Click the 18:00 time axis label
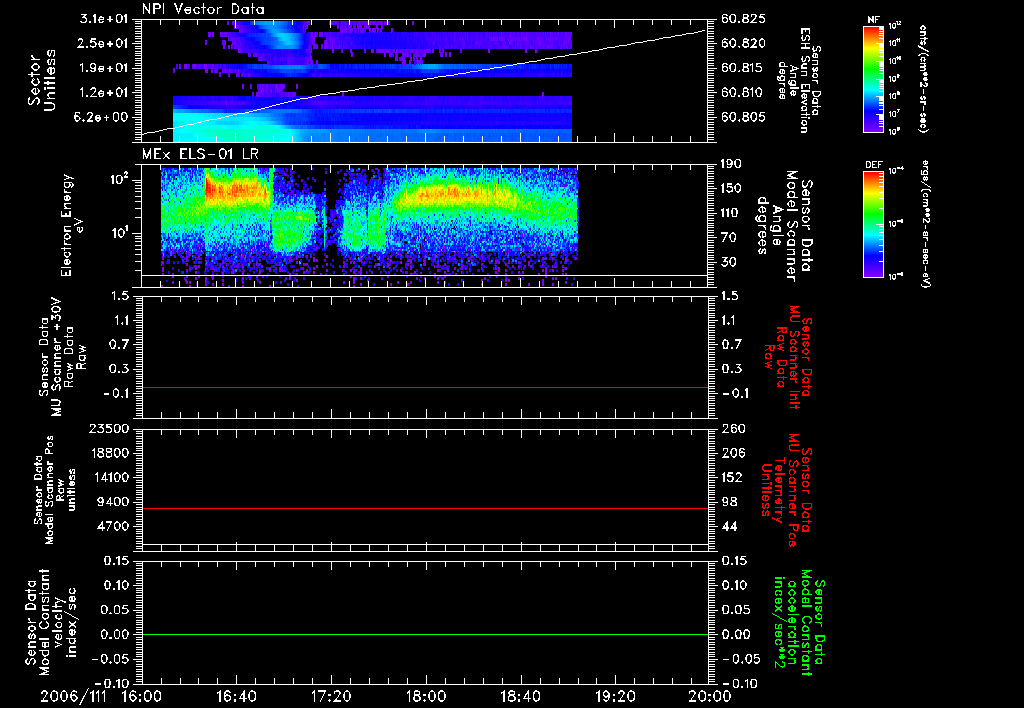 point(426,696)
